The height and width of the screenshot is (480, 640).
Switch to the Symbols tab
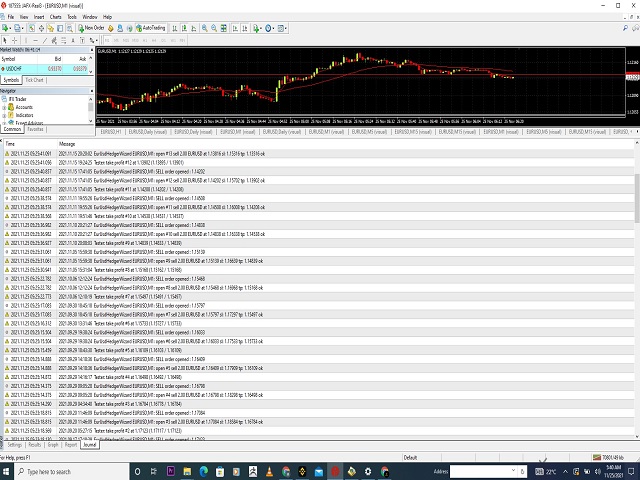tap(11, 80)
